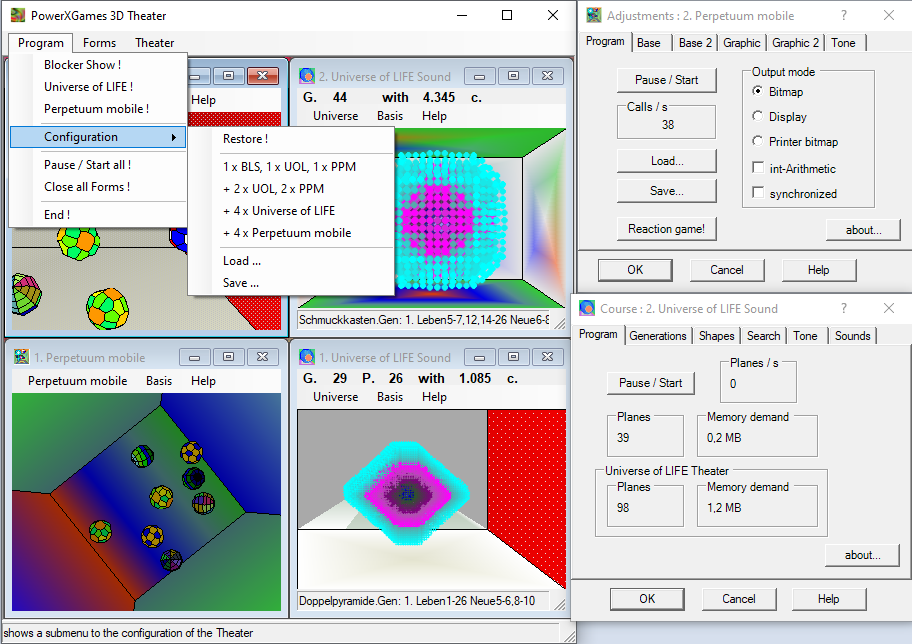912x644 pixels.
Task: Confirm the Adjustments dialog with OK
Action: click(x=635, y=270)
